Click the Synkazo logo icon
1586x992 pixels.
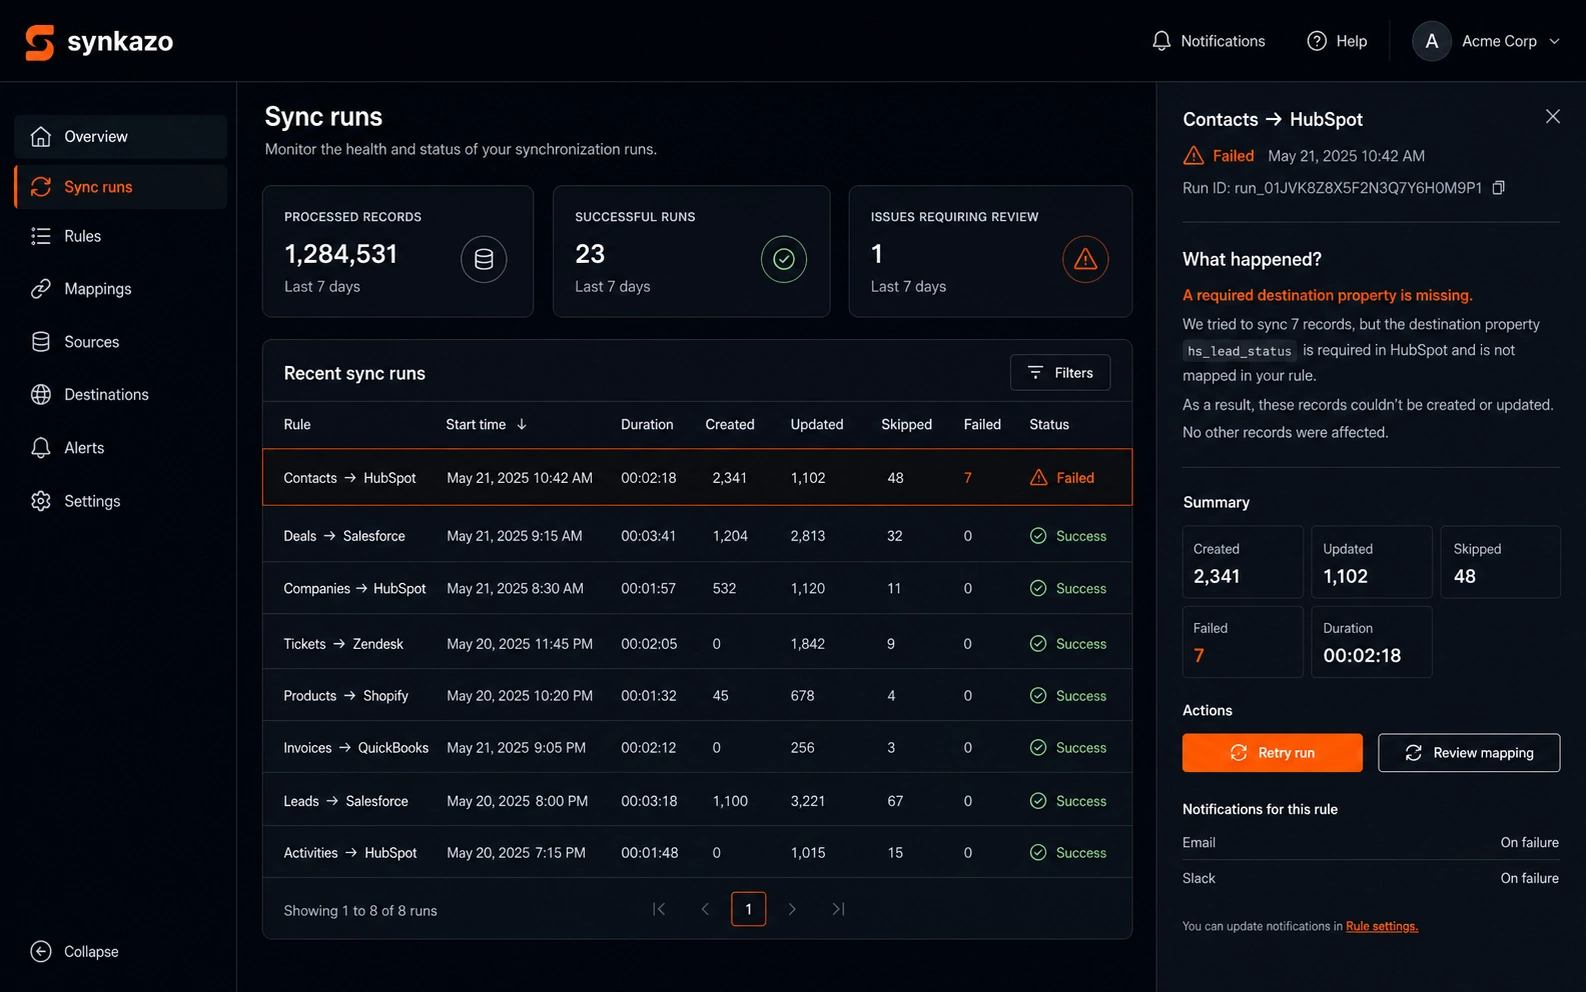click(x=40, y=42)
